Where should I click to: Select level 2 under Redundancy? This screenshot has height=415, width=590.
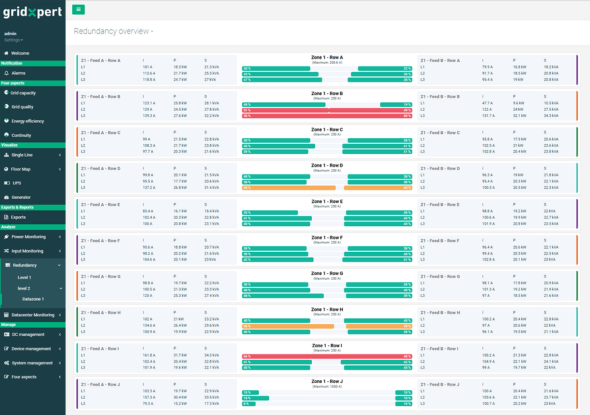pyautogui.click(x=24, y=289)
